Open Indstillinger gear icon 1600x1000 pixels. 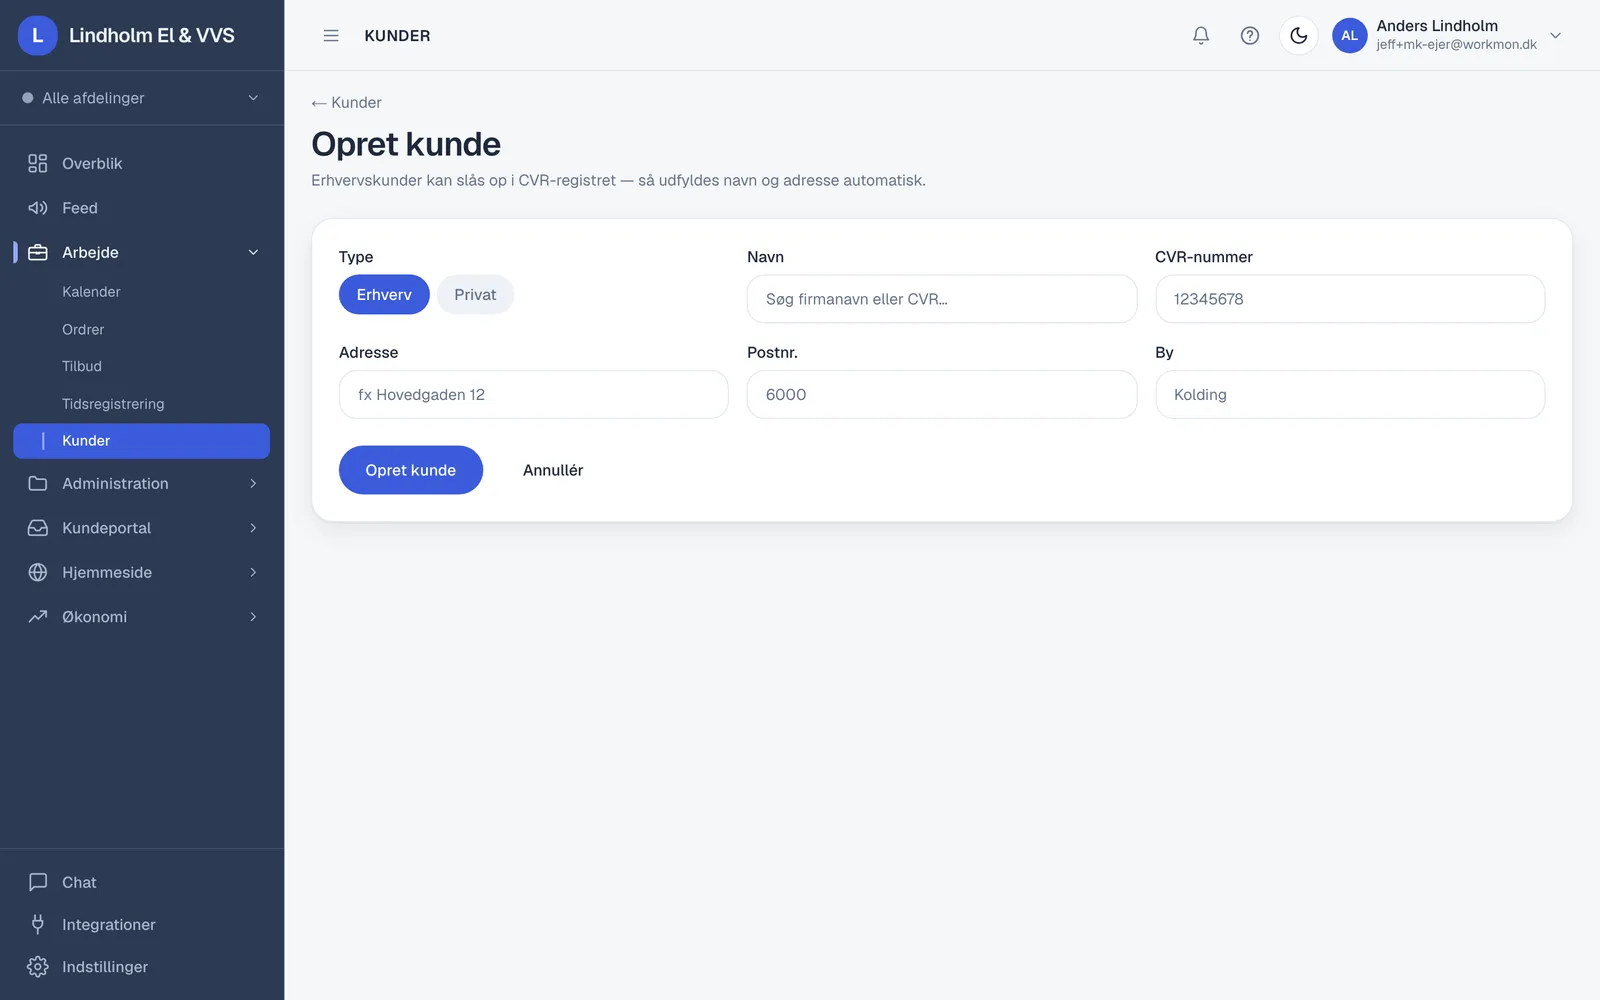[x=38, y=967]
